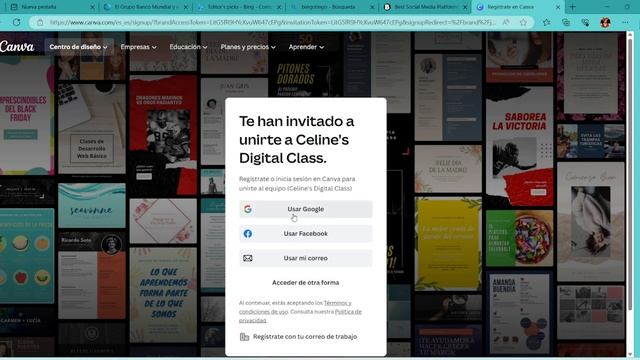The width and height of the screenshot is (640, 360).
Task: Open the Ricardo Soto résumé template
Action: pyautogui.click(x=92, y=276)
